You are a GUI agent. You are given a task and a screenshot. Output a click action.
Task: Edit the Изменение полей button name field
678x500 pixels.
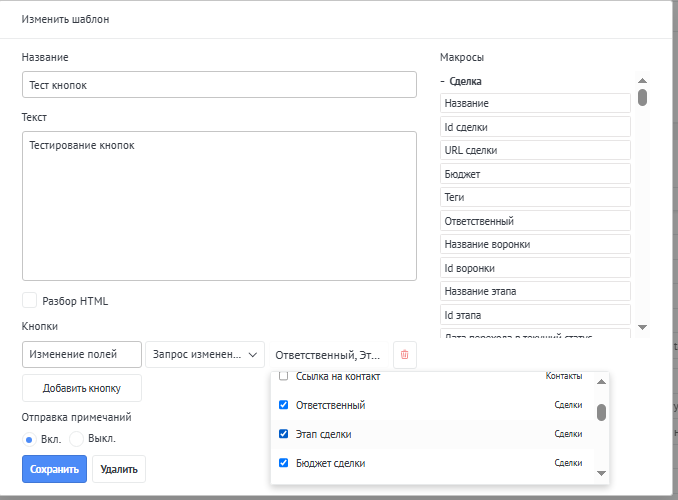[82, 355]
